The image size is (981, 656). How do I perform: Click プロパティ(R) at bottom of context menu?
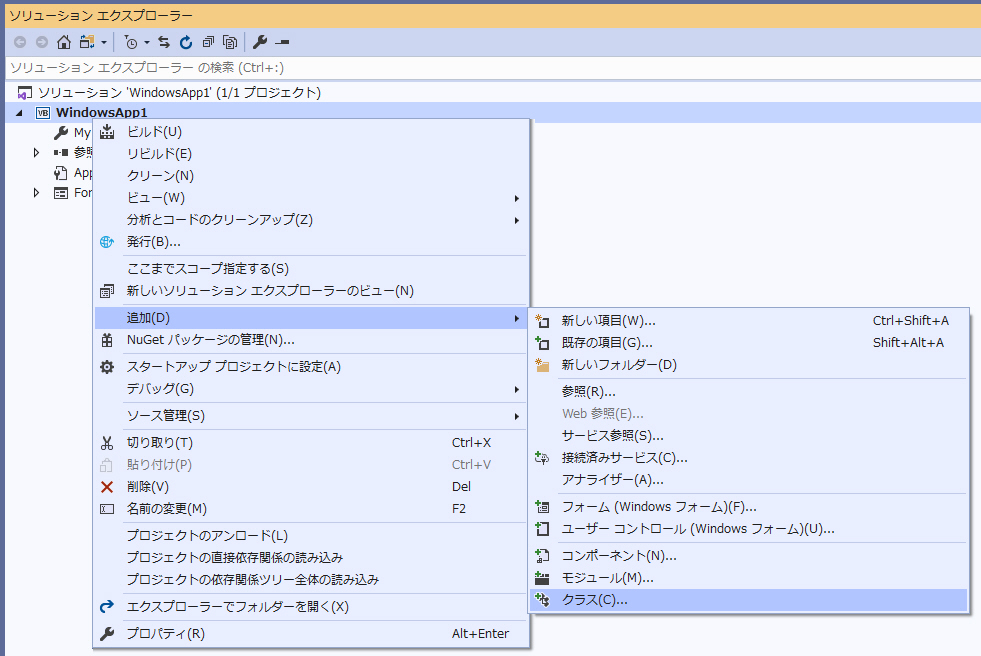(x=312, y=633)
